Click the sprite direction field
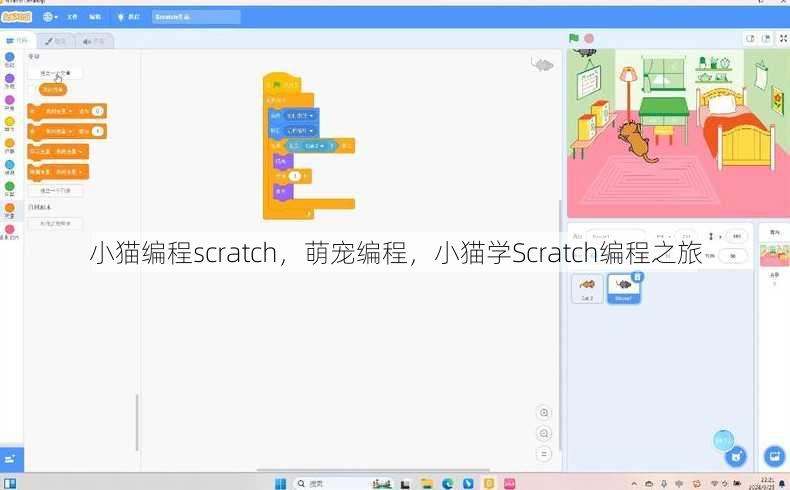 (733, 256)
